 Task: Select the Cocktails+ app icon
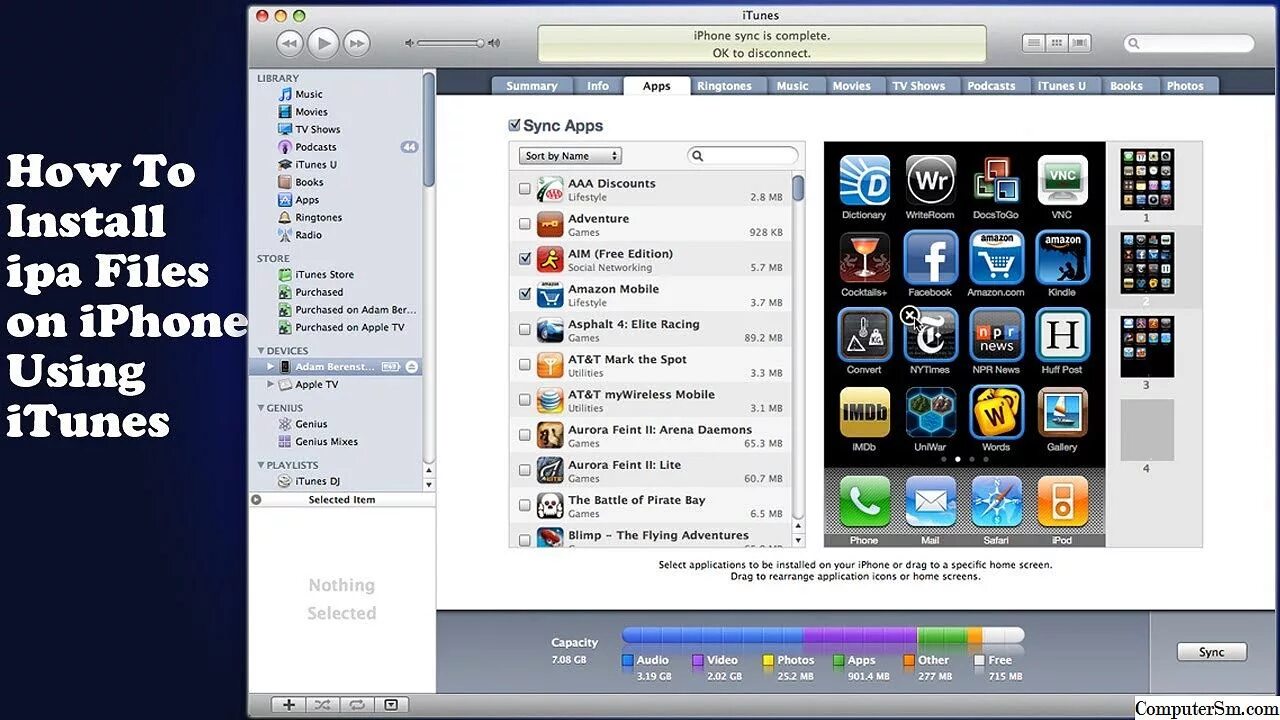[x=864, y=258]
